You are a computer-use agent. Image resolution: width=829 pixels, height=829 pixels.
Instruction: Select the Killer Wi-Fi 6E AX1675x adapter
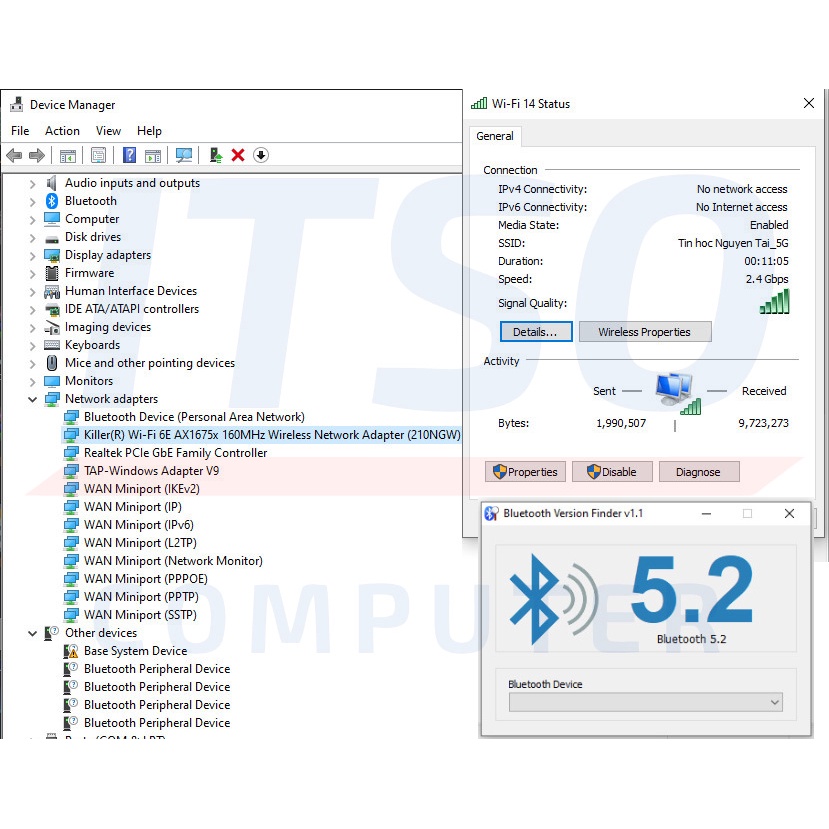[x=272, y=435]
